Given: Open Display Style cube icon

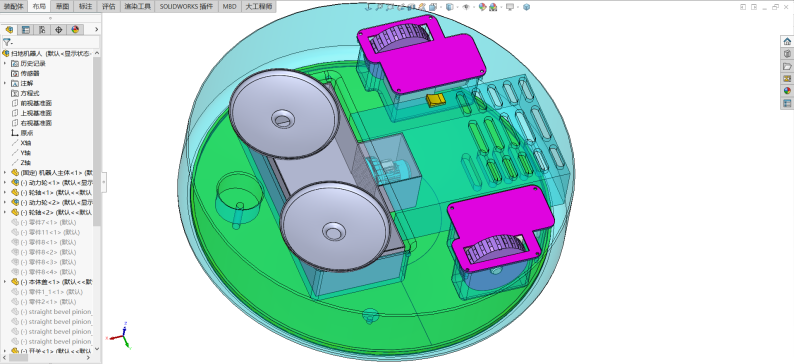Looking at the screenshot, I should (x=450, y=7).
